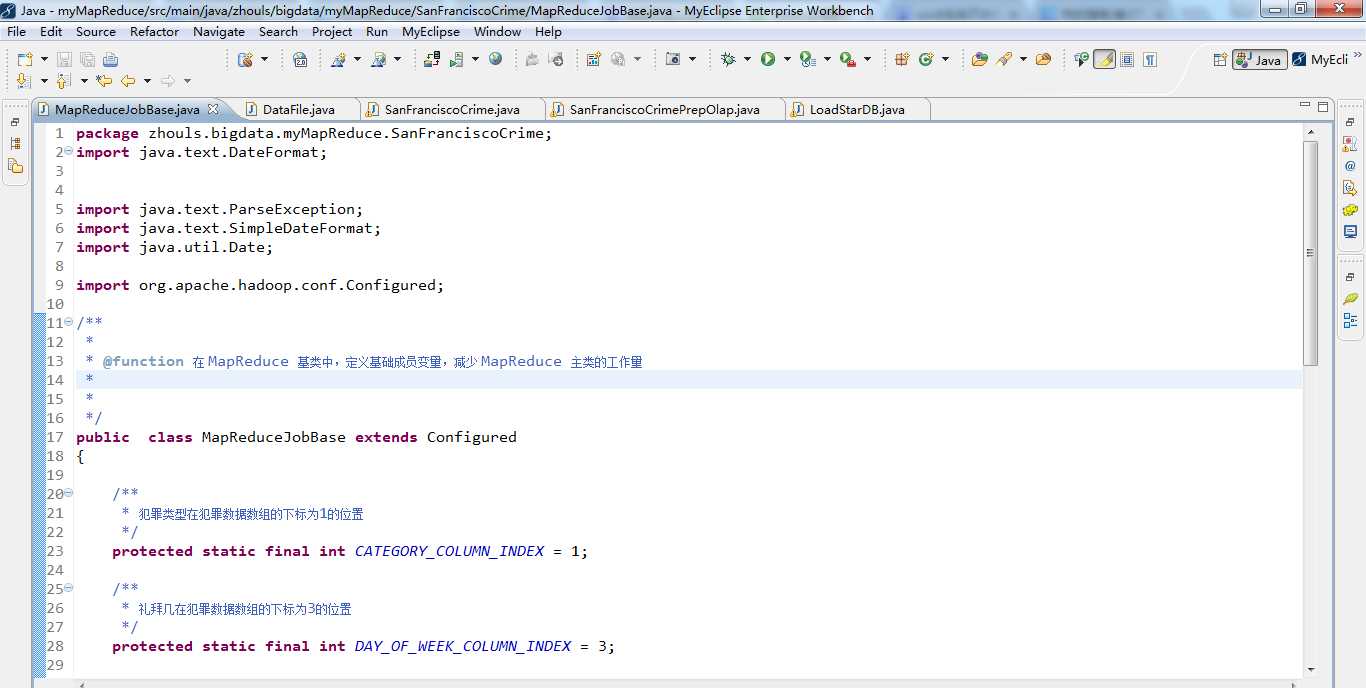Open the Navigate menu
1366x688 pixels.
pos(219,31)
